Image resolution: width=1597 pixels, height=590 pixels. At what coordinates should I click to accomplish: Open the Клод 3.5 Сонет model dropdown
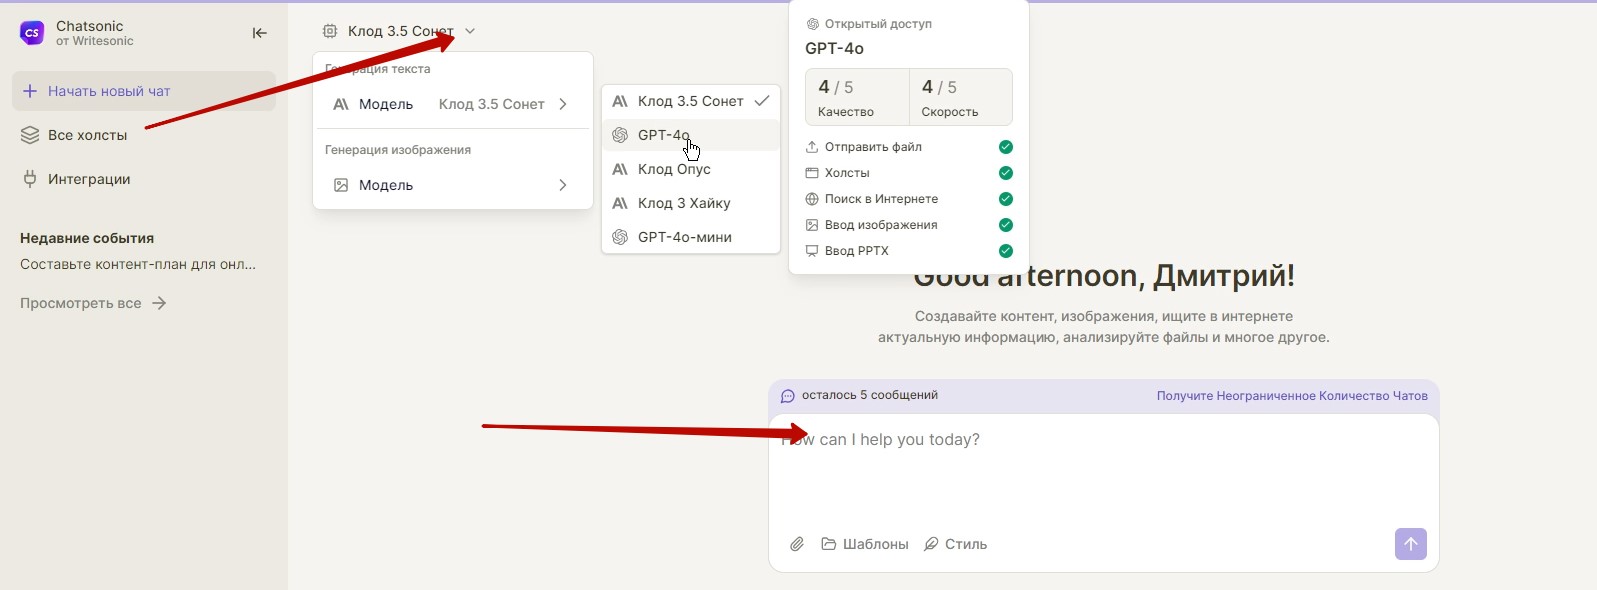point(400,31)
